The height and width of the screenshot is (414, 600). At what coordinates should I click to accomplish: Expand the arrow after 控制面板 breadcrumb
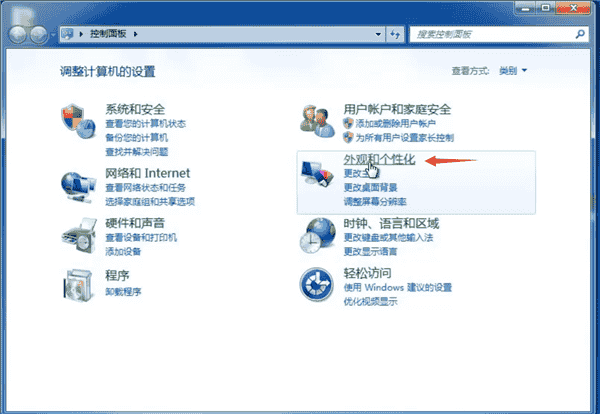pyautogui.click(x=136, y=34)
